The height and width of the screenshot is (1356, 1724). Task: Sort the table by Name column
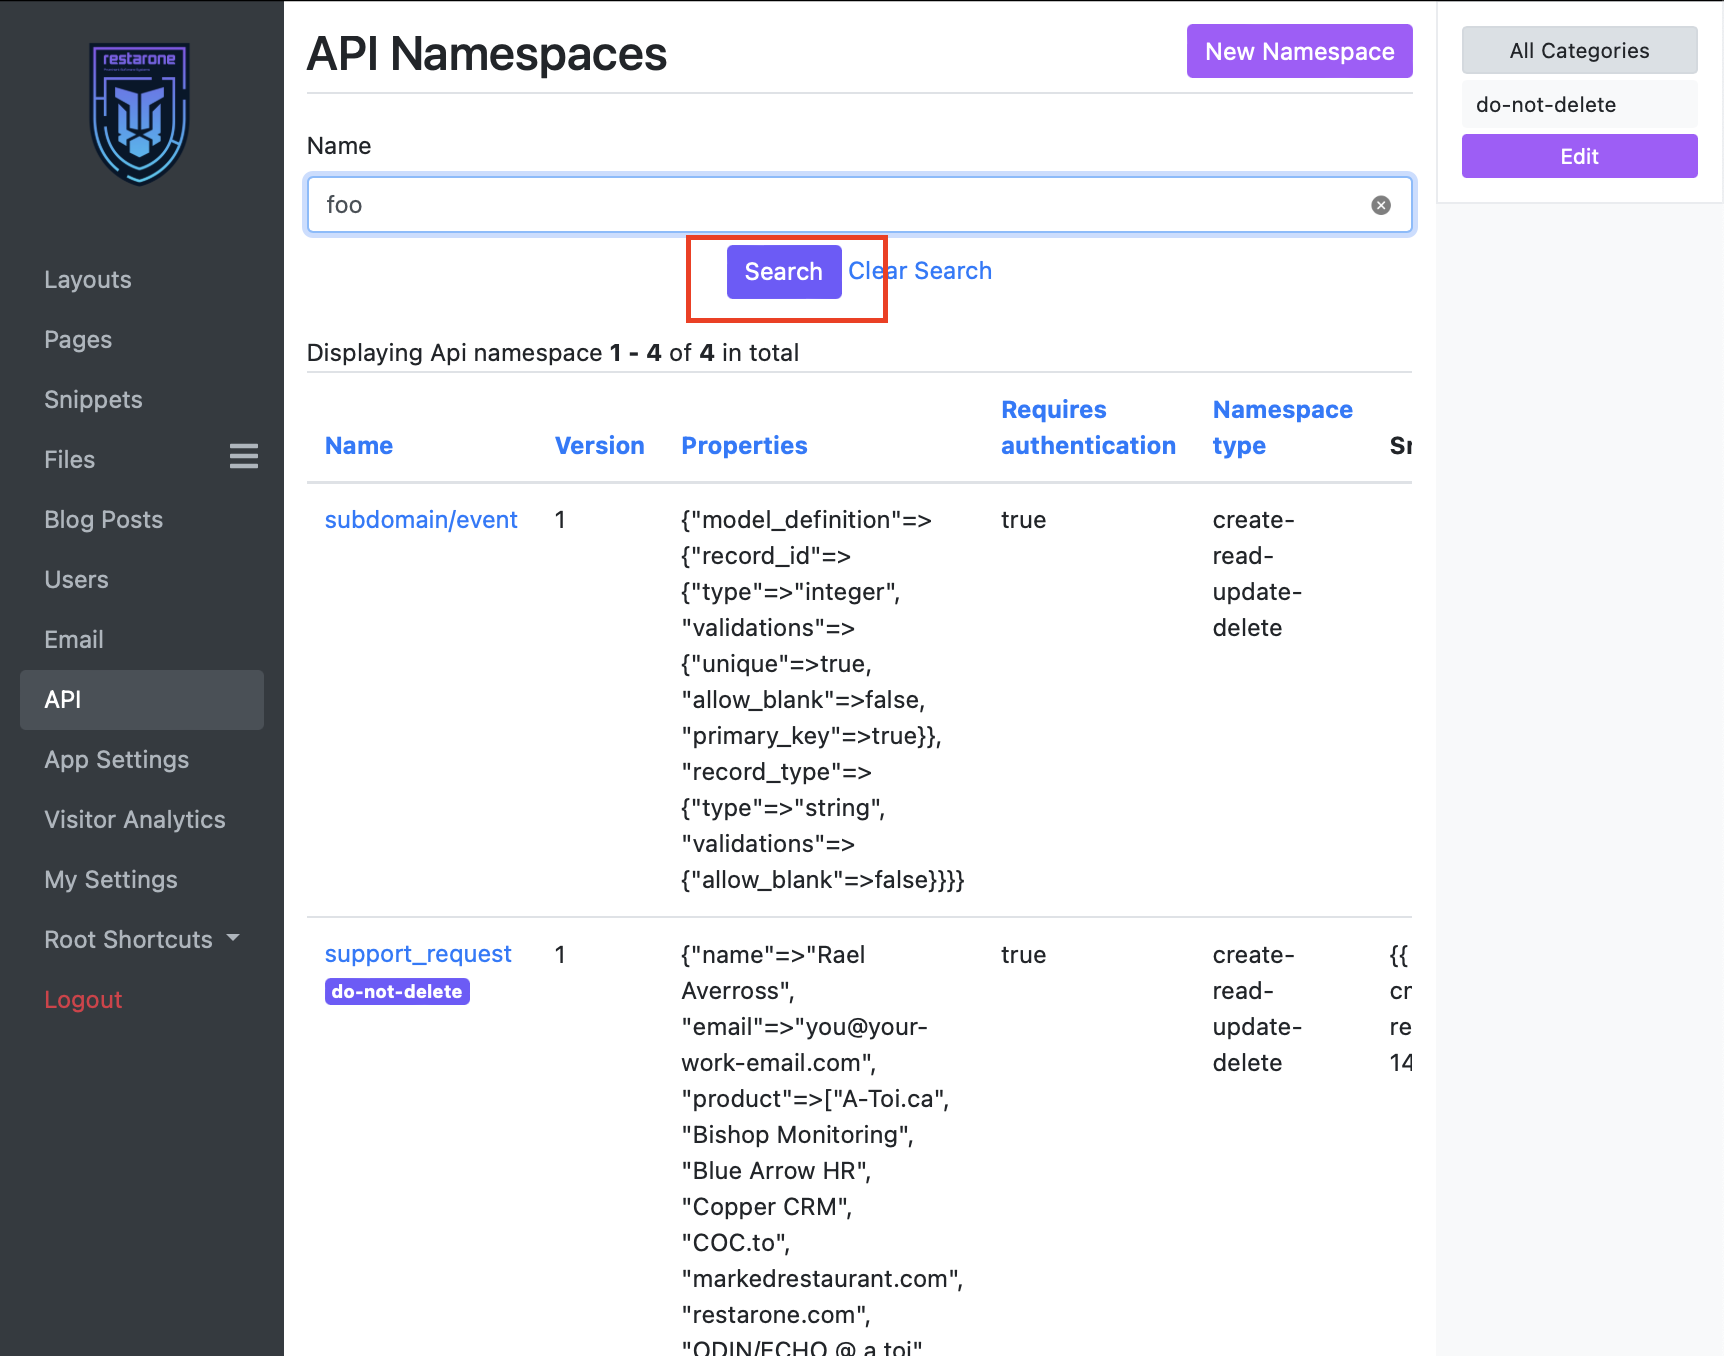359,446
